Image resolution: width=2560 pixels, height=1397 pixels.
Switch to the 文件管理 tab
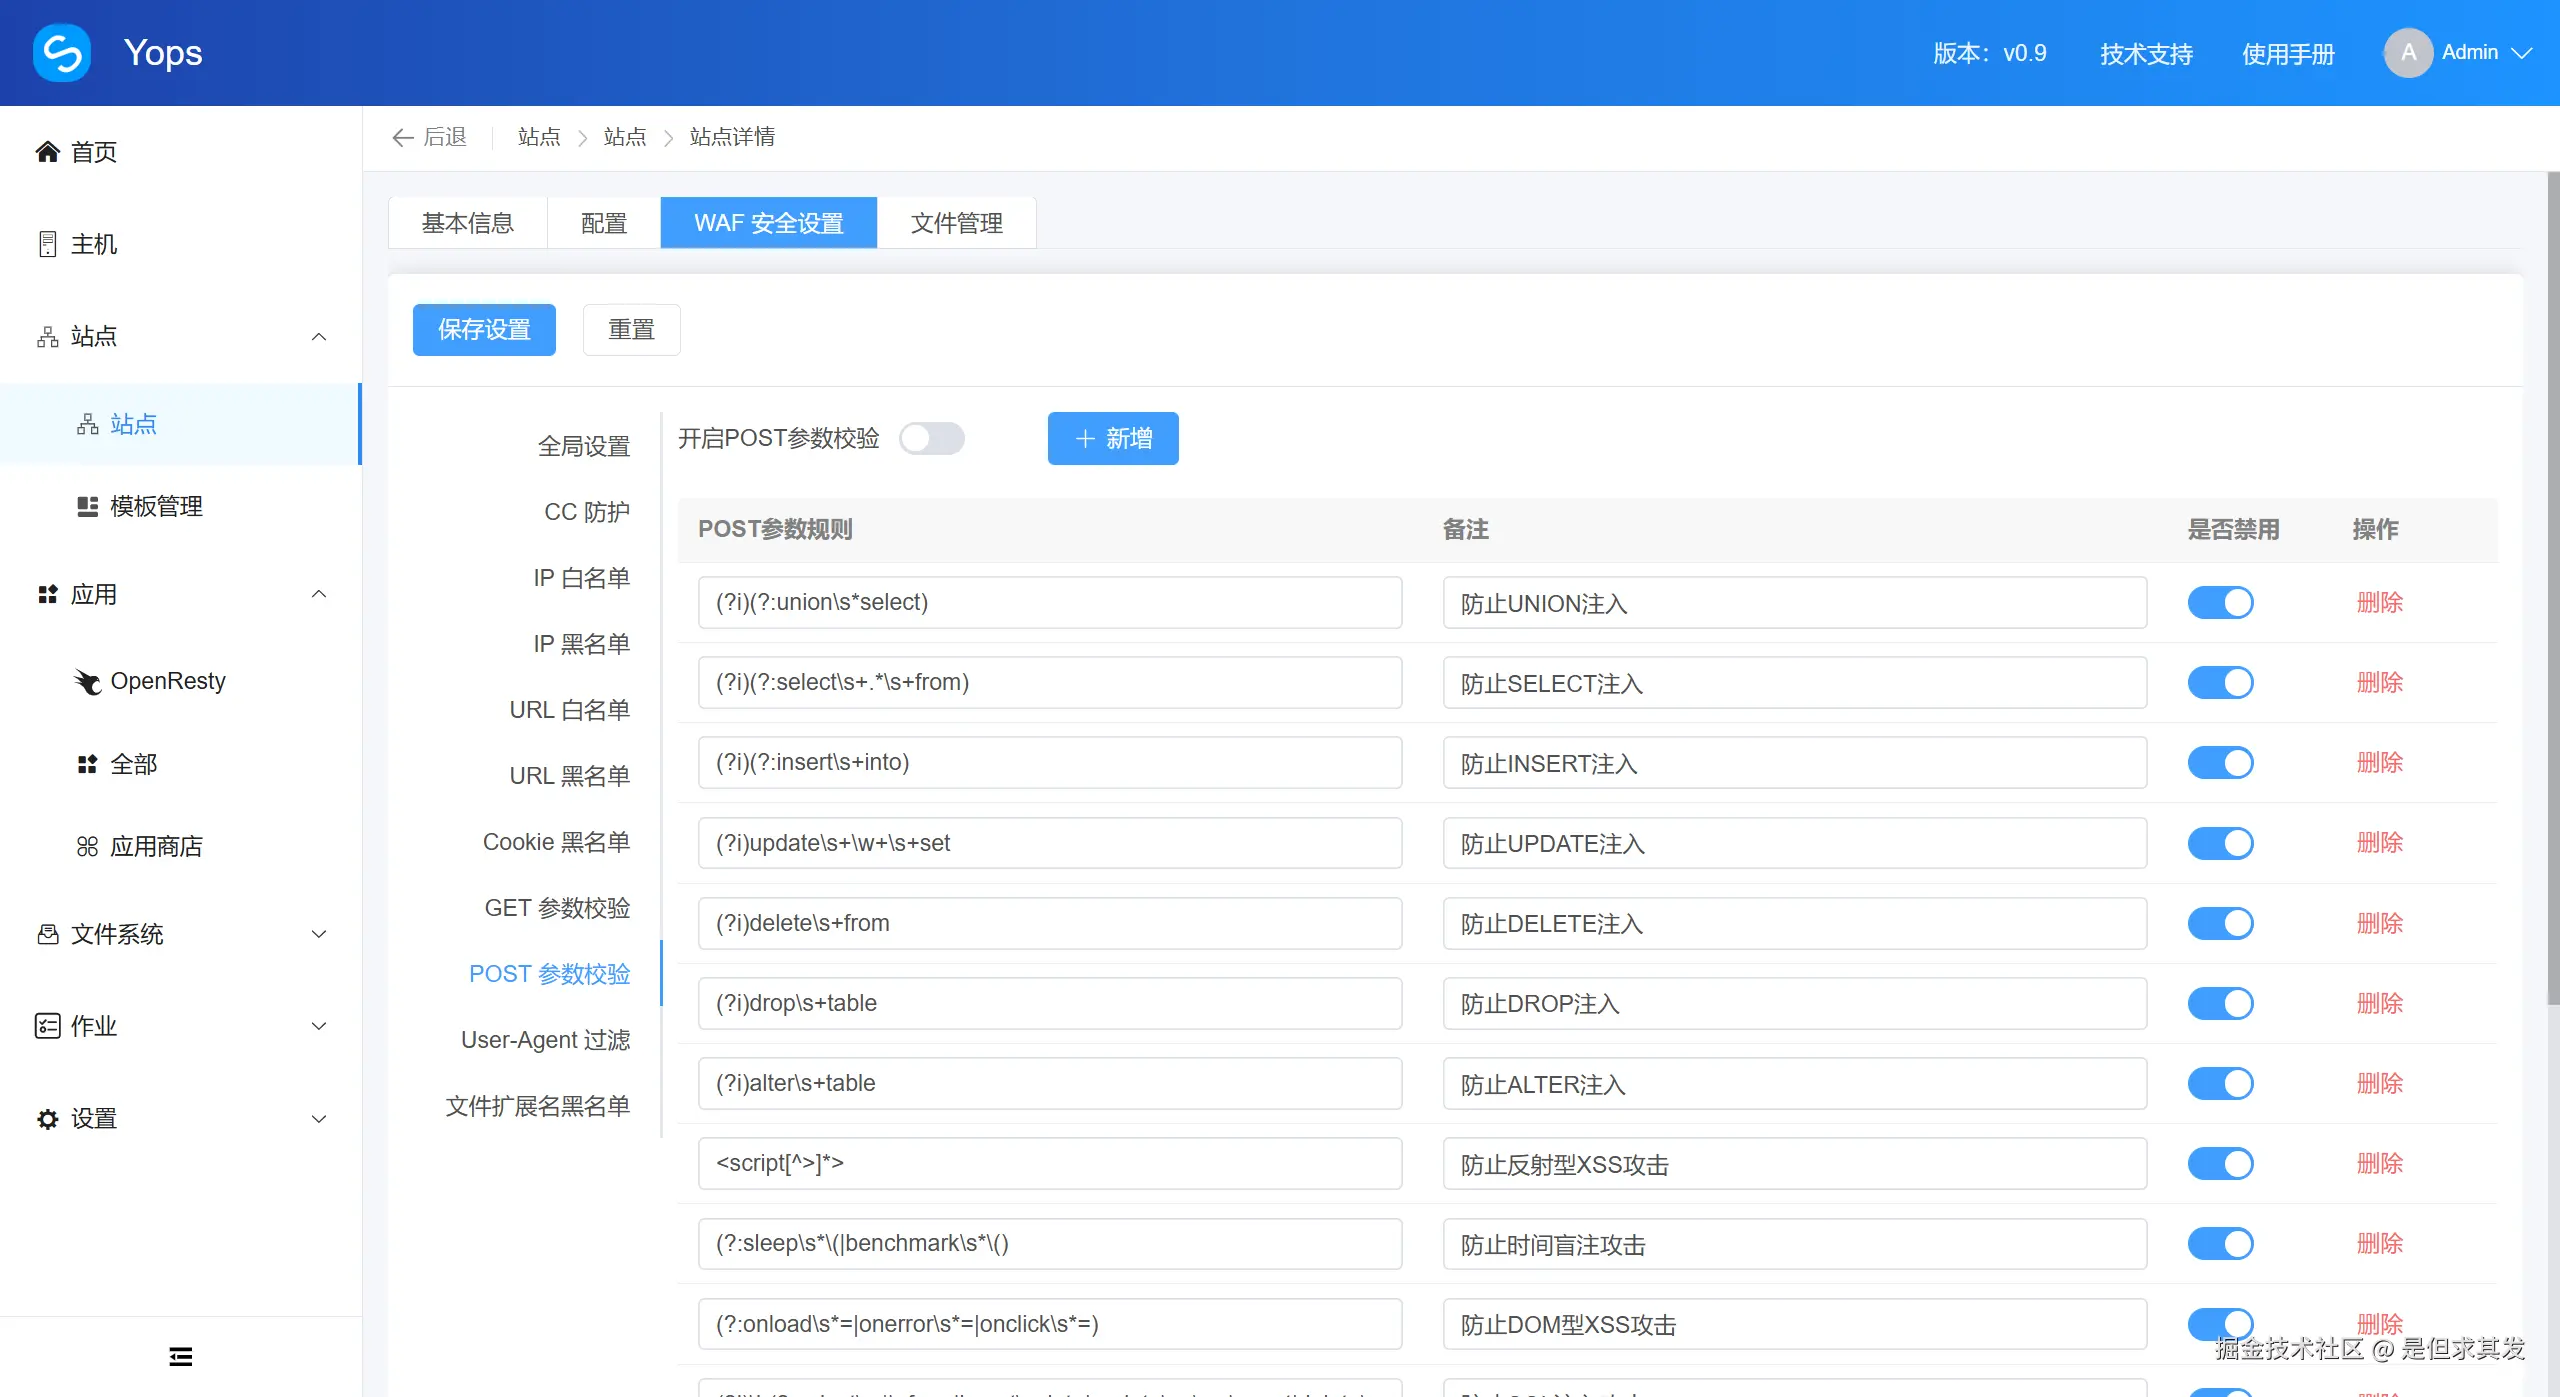[x=956, y=223]
